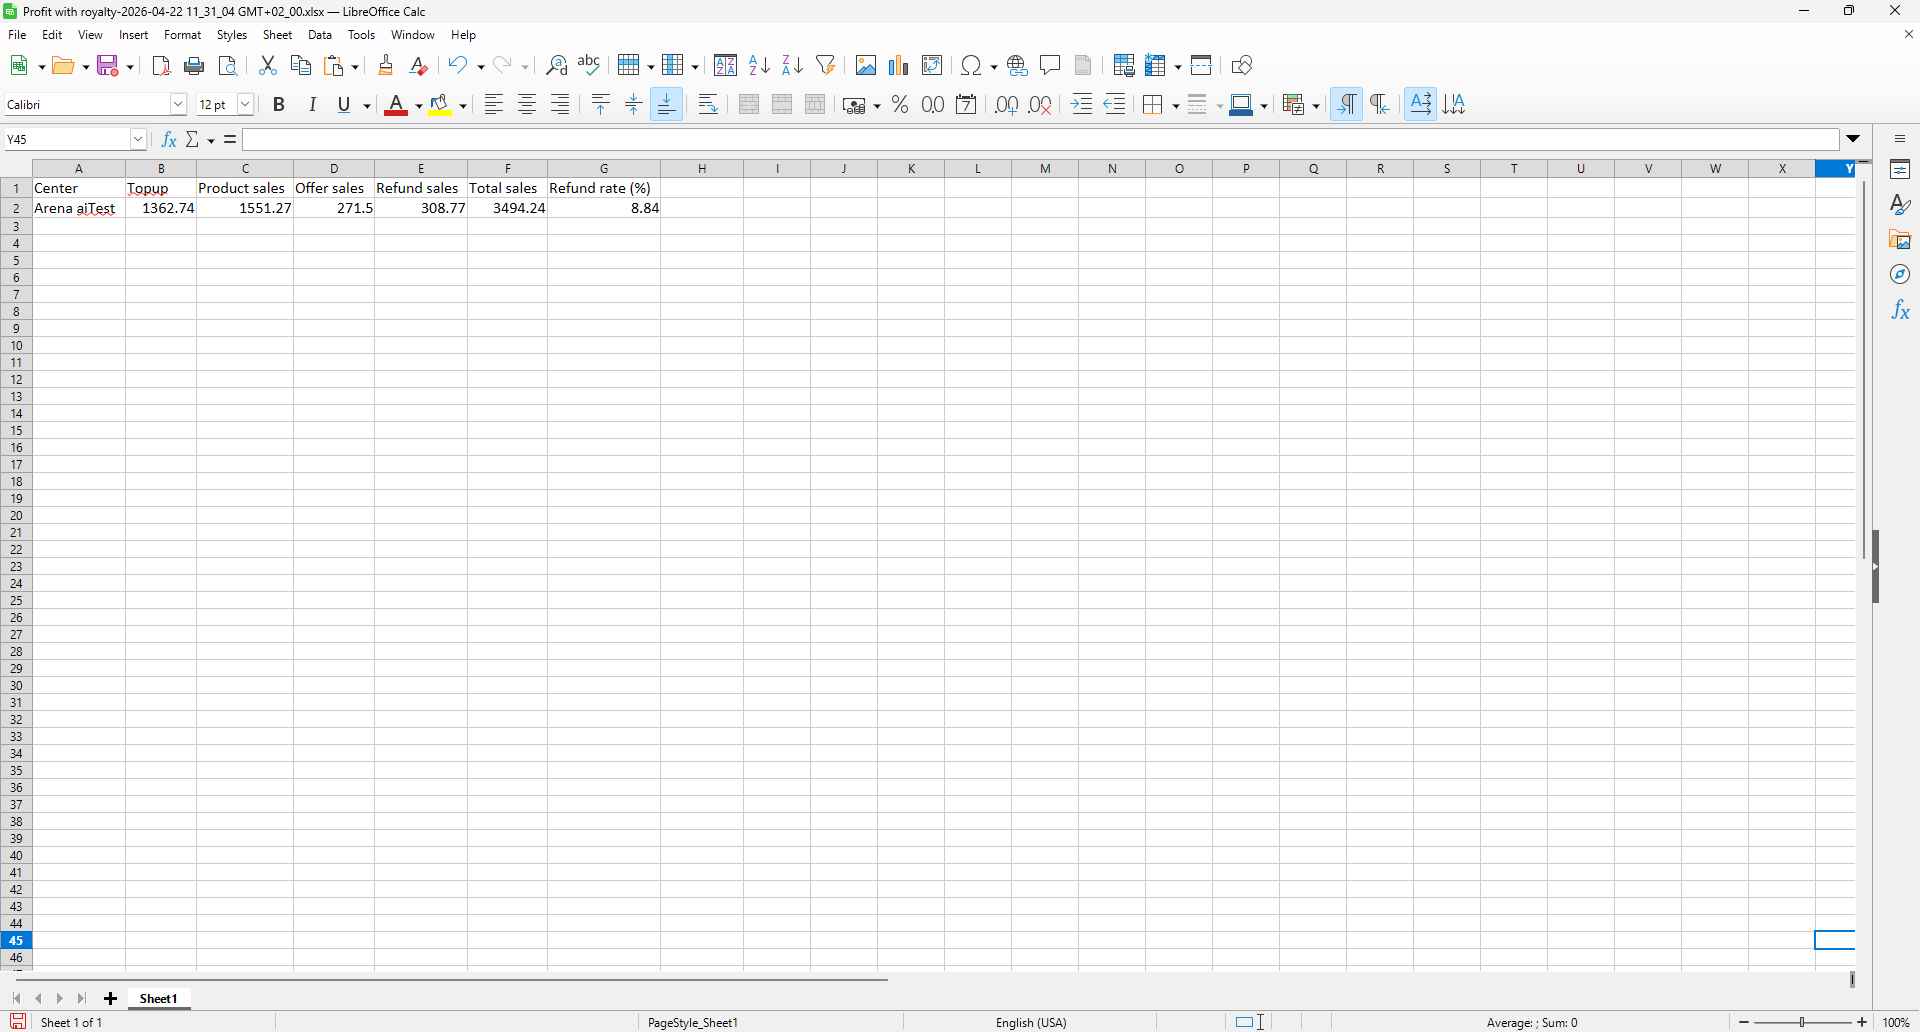
Task: Click the Print toolbar icon
Action: click(x=195, y=66)
